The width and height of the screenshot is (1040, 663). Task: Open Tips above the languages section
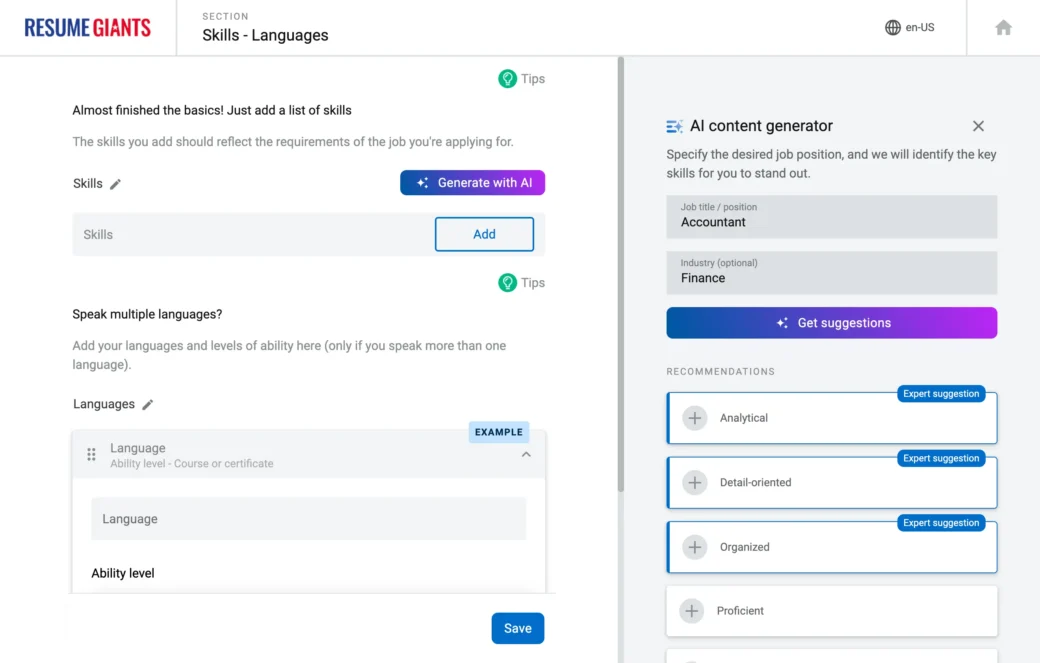point(521,283)
